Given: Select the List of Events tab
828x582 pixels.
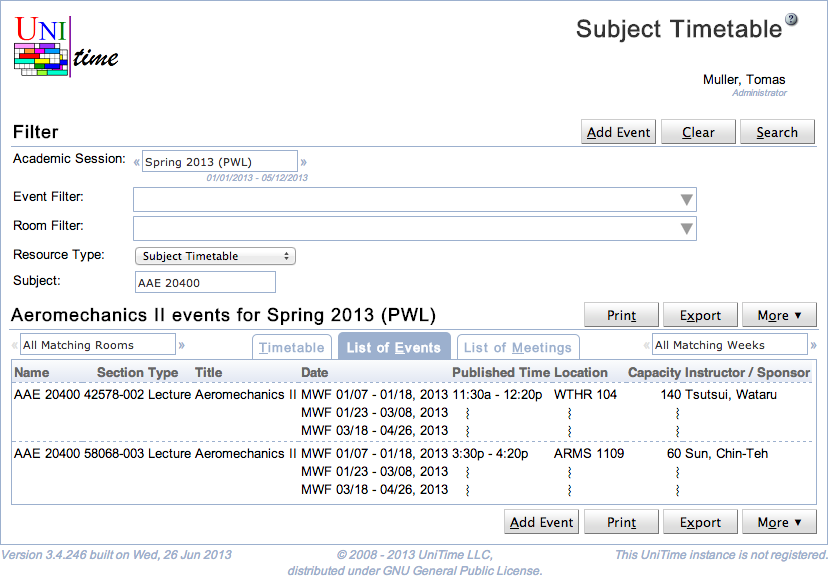Looking at the screenshot, I should click(x=394, y=347).
